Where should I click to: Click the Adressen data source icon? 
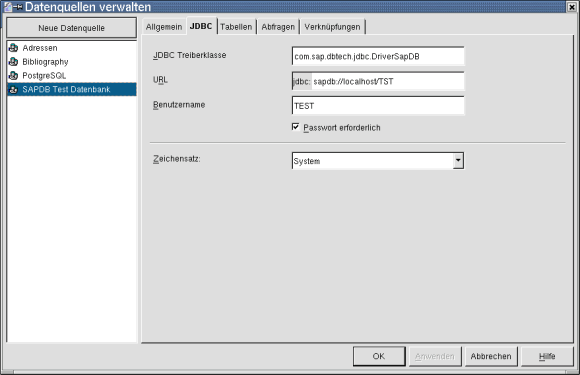tap(13, 48)
